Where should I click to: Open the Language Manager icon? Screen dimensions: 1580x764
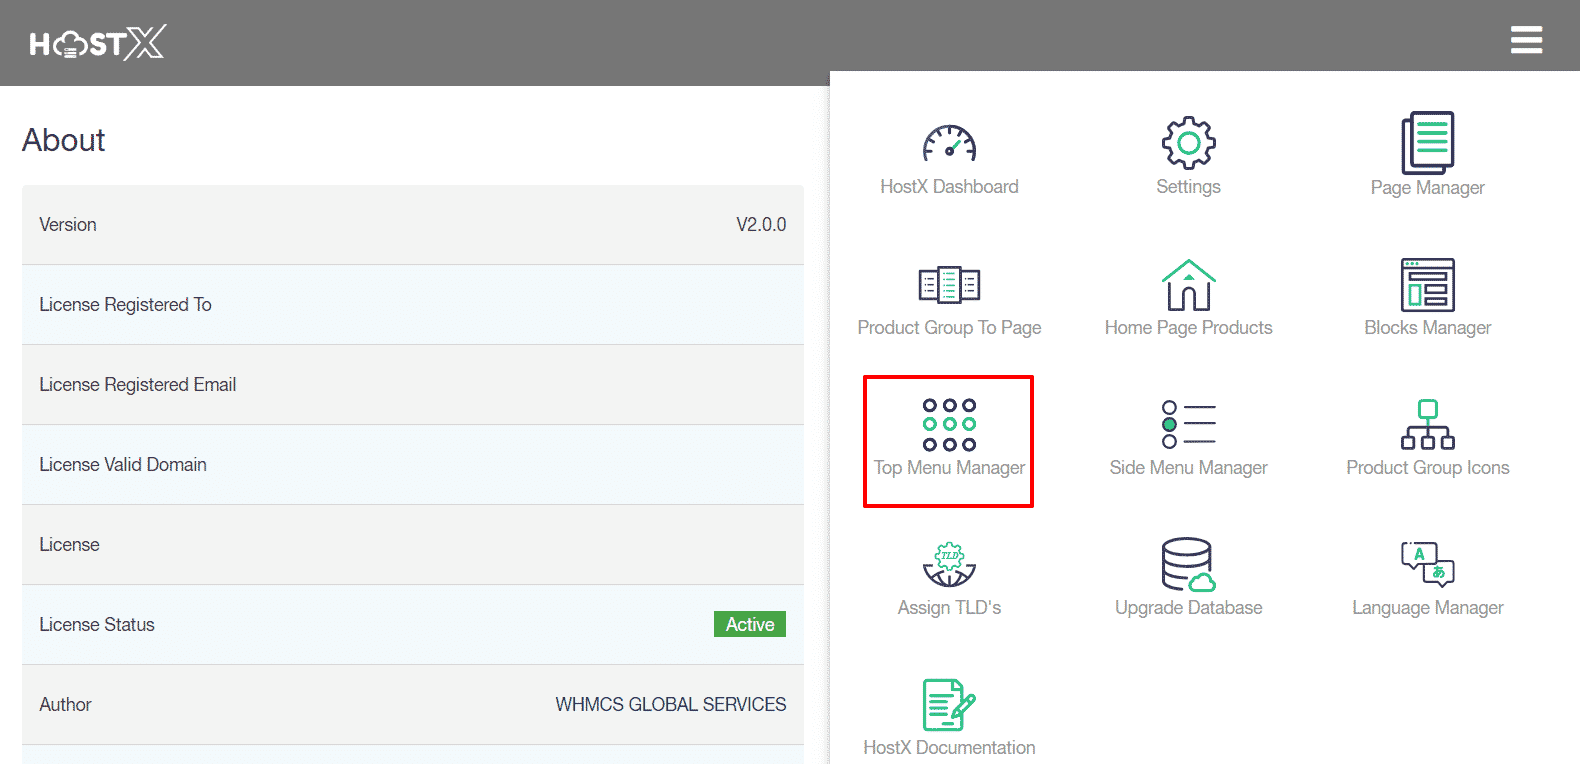pyautogui.click(x=1427, y=565)
